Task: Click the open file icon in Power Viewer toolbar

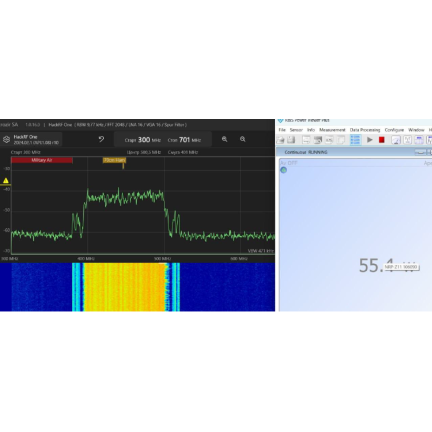Action: click(x=281, y=140)
